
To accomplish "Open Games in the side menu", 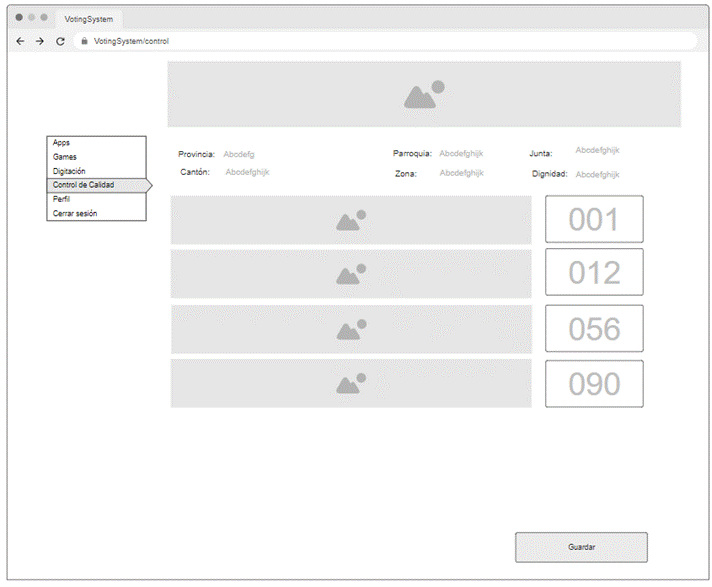I will coord(65,157).
